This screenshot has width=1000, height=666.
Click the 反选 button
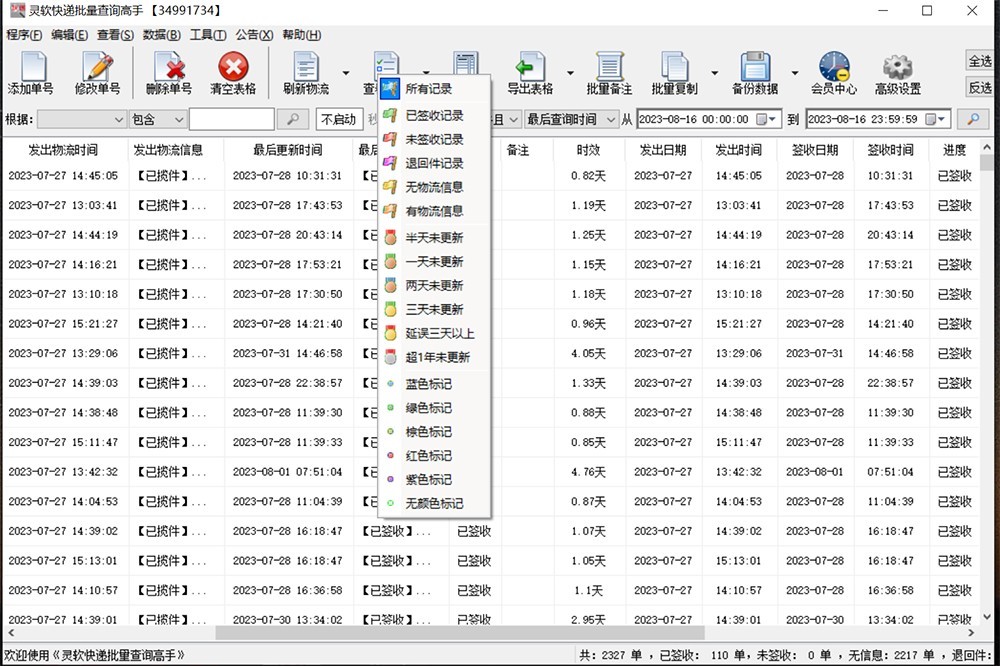(x=980, y=87)
